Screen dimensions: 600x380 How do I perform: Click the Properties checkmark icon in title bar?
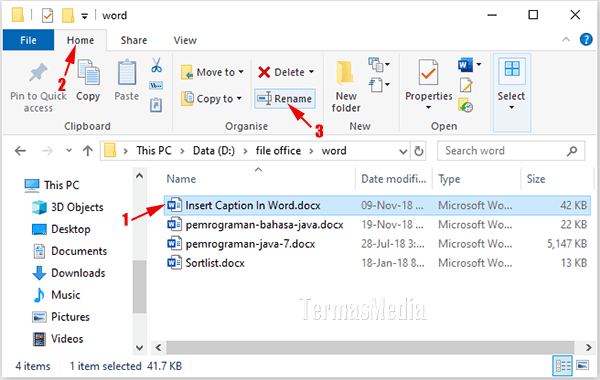pyautogui.click(x=47, y=16)
